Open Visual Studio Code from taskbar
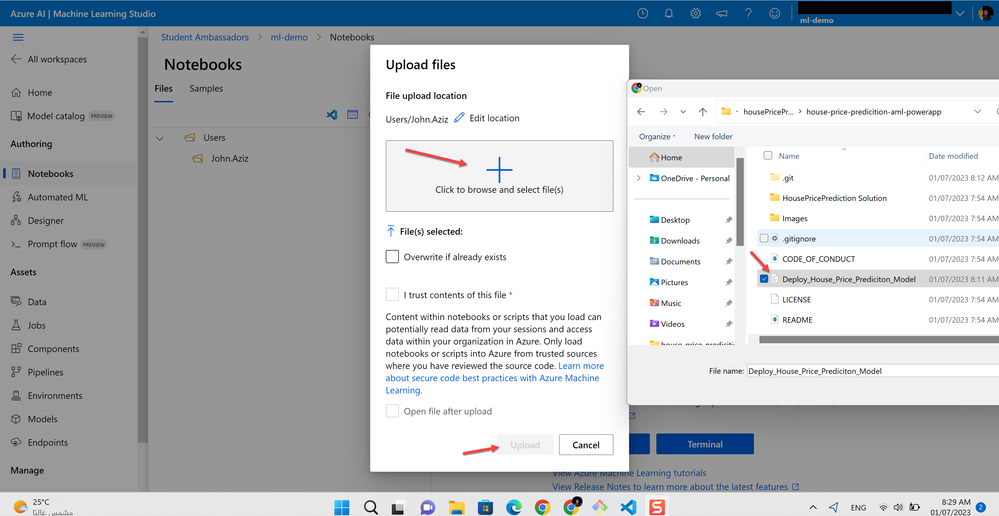 (628, 507)
